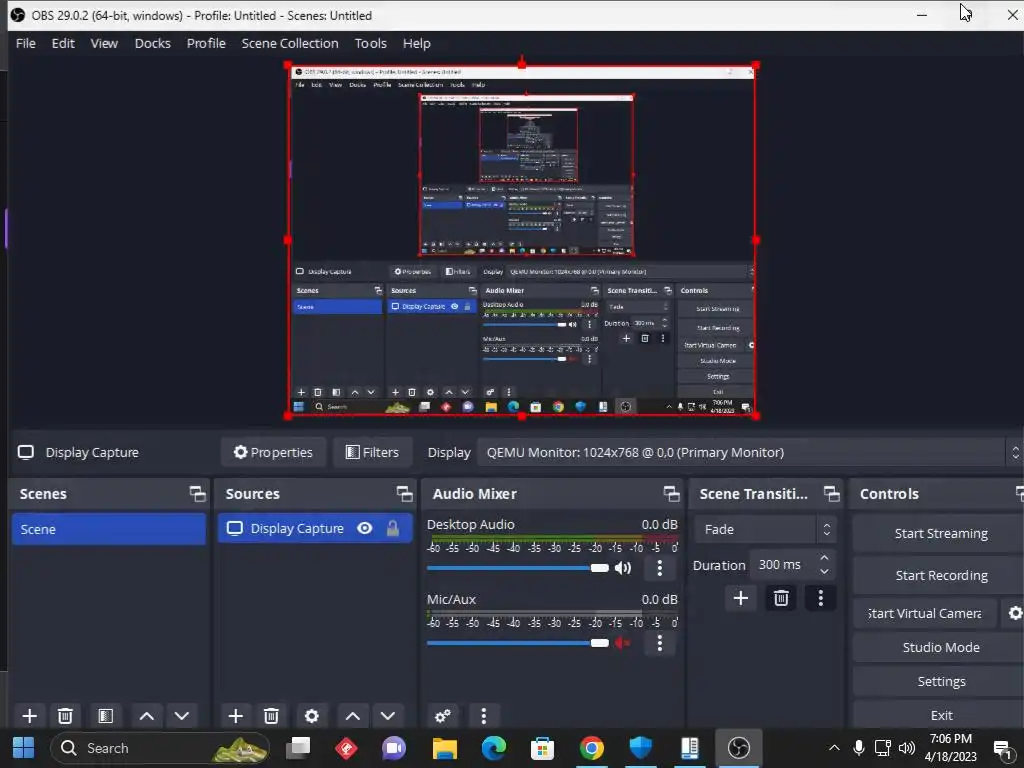This screenshot has width=1024, height=768.
Task: Click the Filters button in source toolbar
Action: click(372, 452)
